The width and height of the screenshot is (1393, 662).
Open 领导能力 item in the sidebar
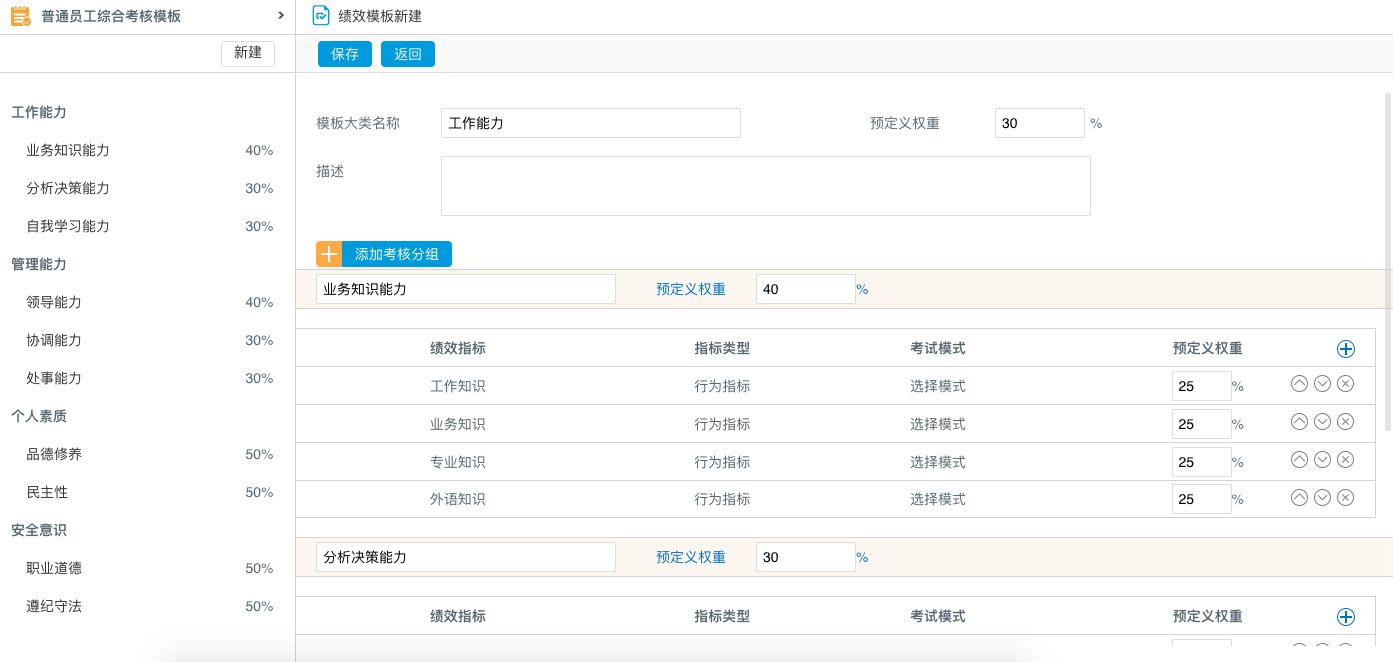coord(54,302)
